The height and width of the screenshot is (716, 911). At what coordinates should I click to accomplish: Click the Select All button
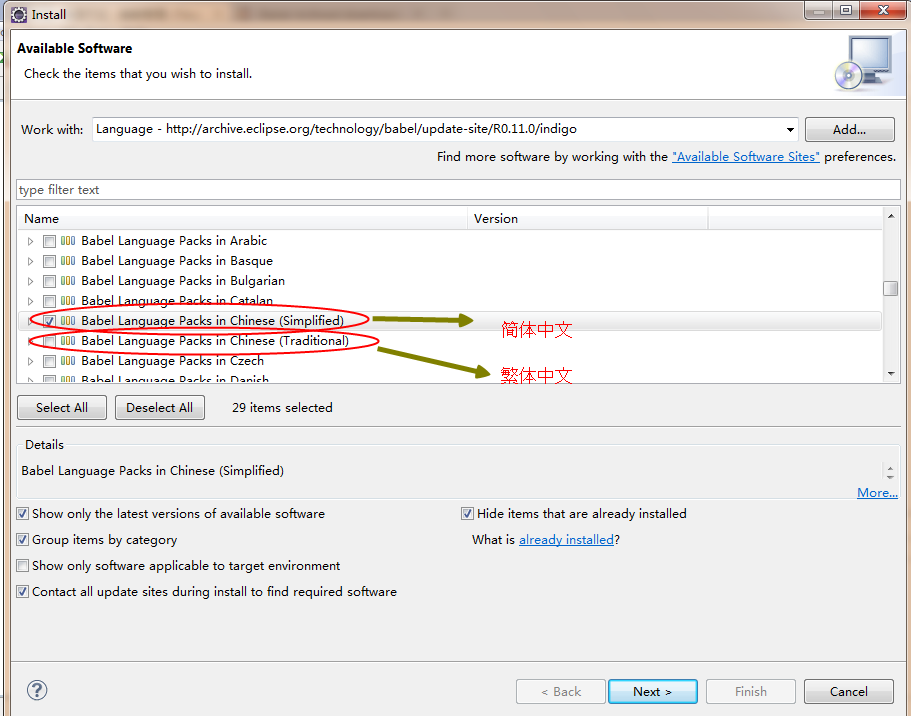62,407
